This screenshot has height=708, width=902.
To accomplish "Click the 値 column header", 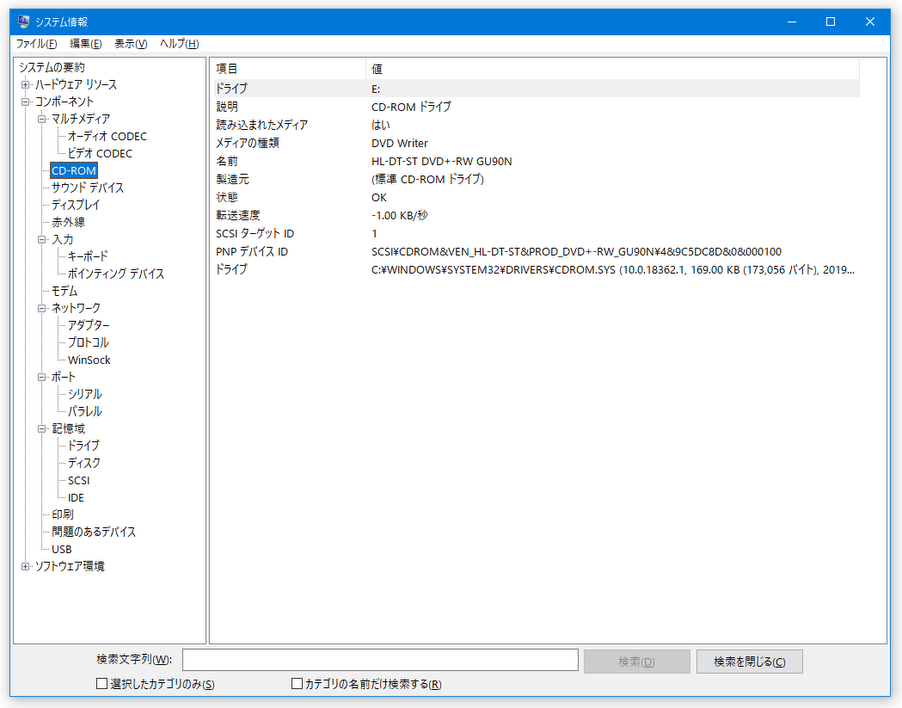I will pyautogui.click(x=612, y=69).
